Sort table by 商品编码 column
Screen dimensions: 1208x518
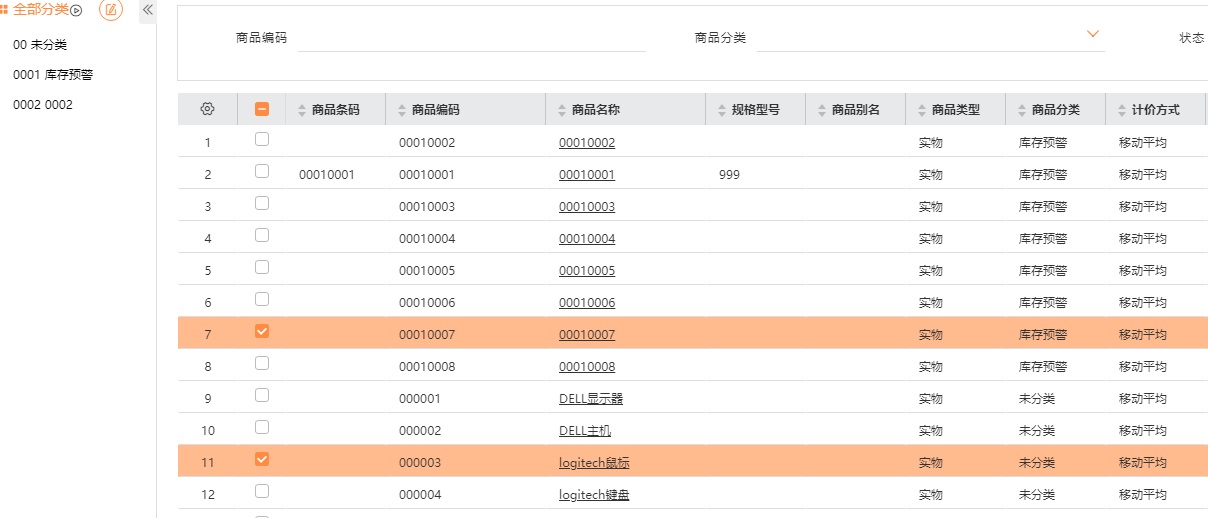point(403,110)
